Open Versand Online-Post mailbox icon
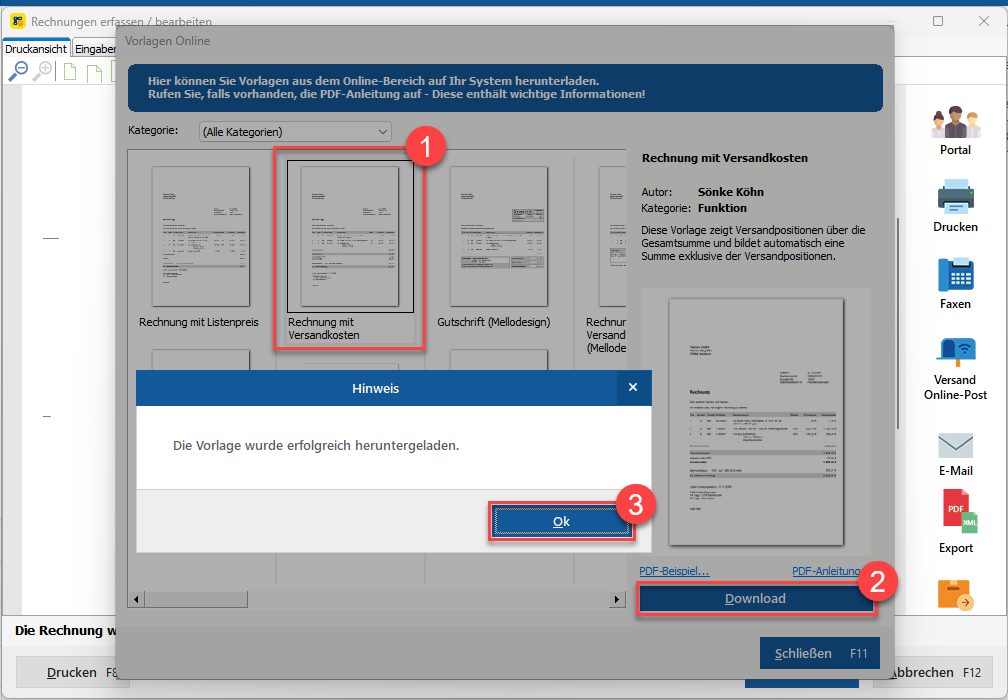1008x700 pixels. tap(955, 352)
